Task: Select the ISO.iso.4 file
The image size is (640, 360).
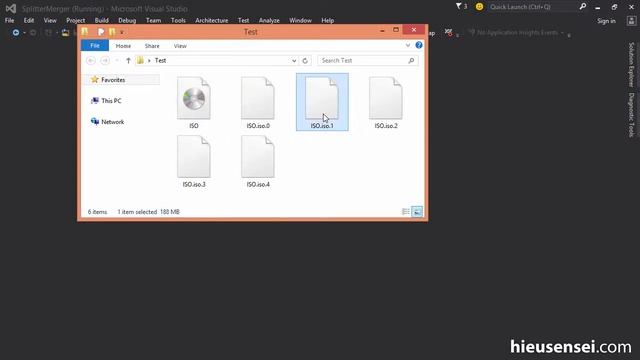Action: pos(258,162)
